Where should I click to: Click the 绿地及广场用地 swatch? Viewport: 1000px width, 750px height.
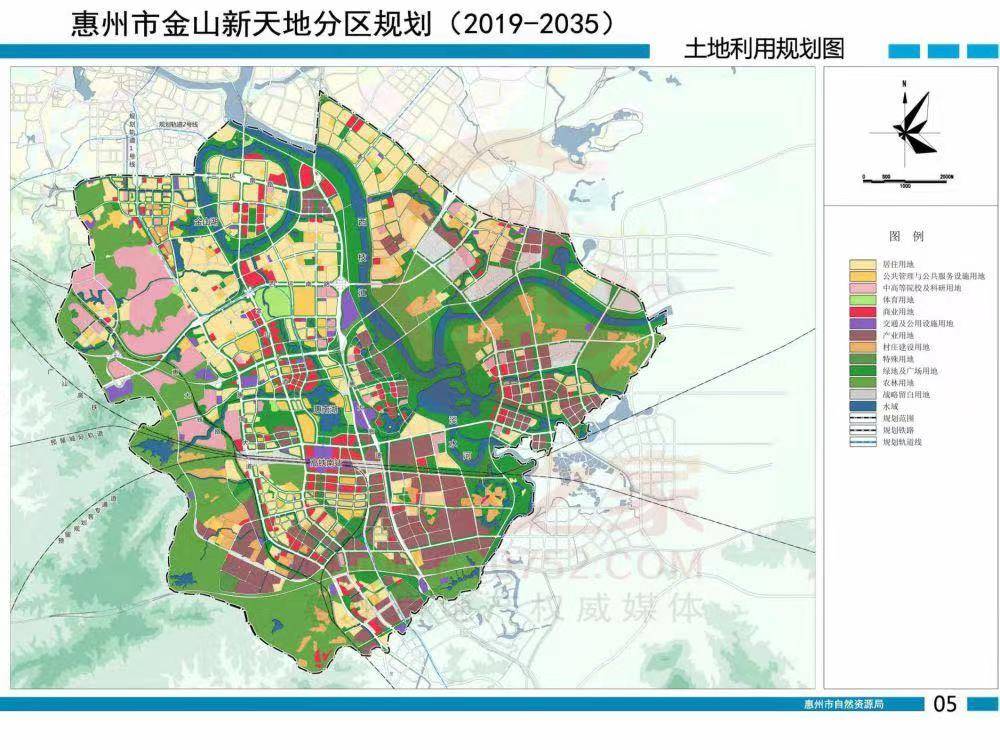tap(862, 371)
